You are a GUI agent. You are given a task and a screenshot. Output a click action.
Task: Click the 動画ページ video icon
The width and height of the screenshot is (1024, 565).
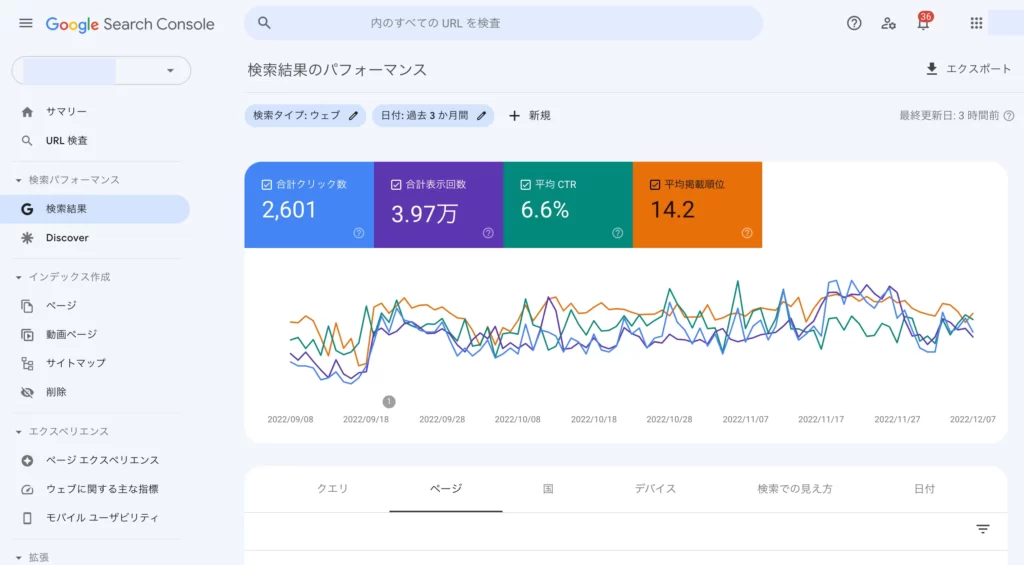click(x=27, y=334)
